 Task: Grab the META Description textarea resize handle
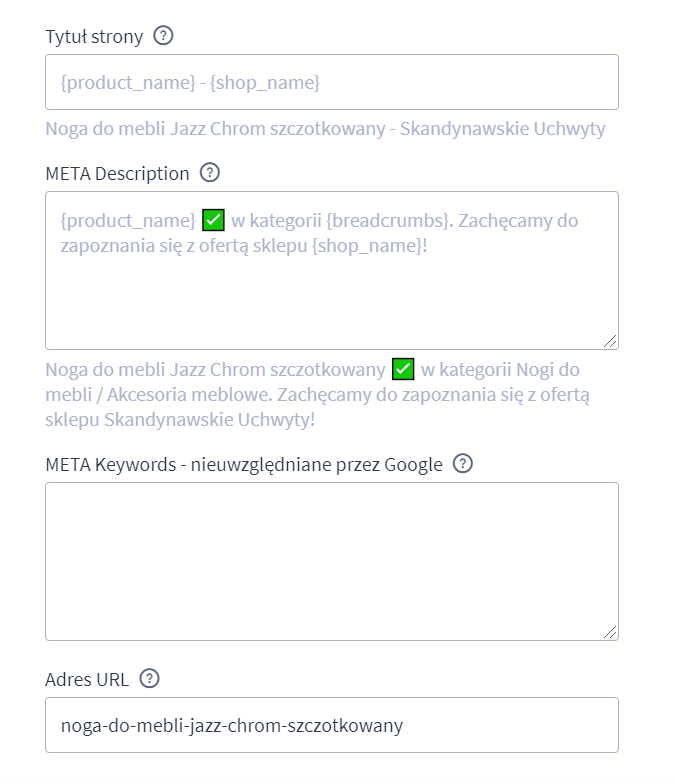point(610,341)
